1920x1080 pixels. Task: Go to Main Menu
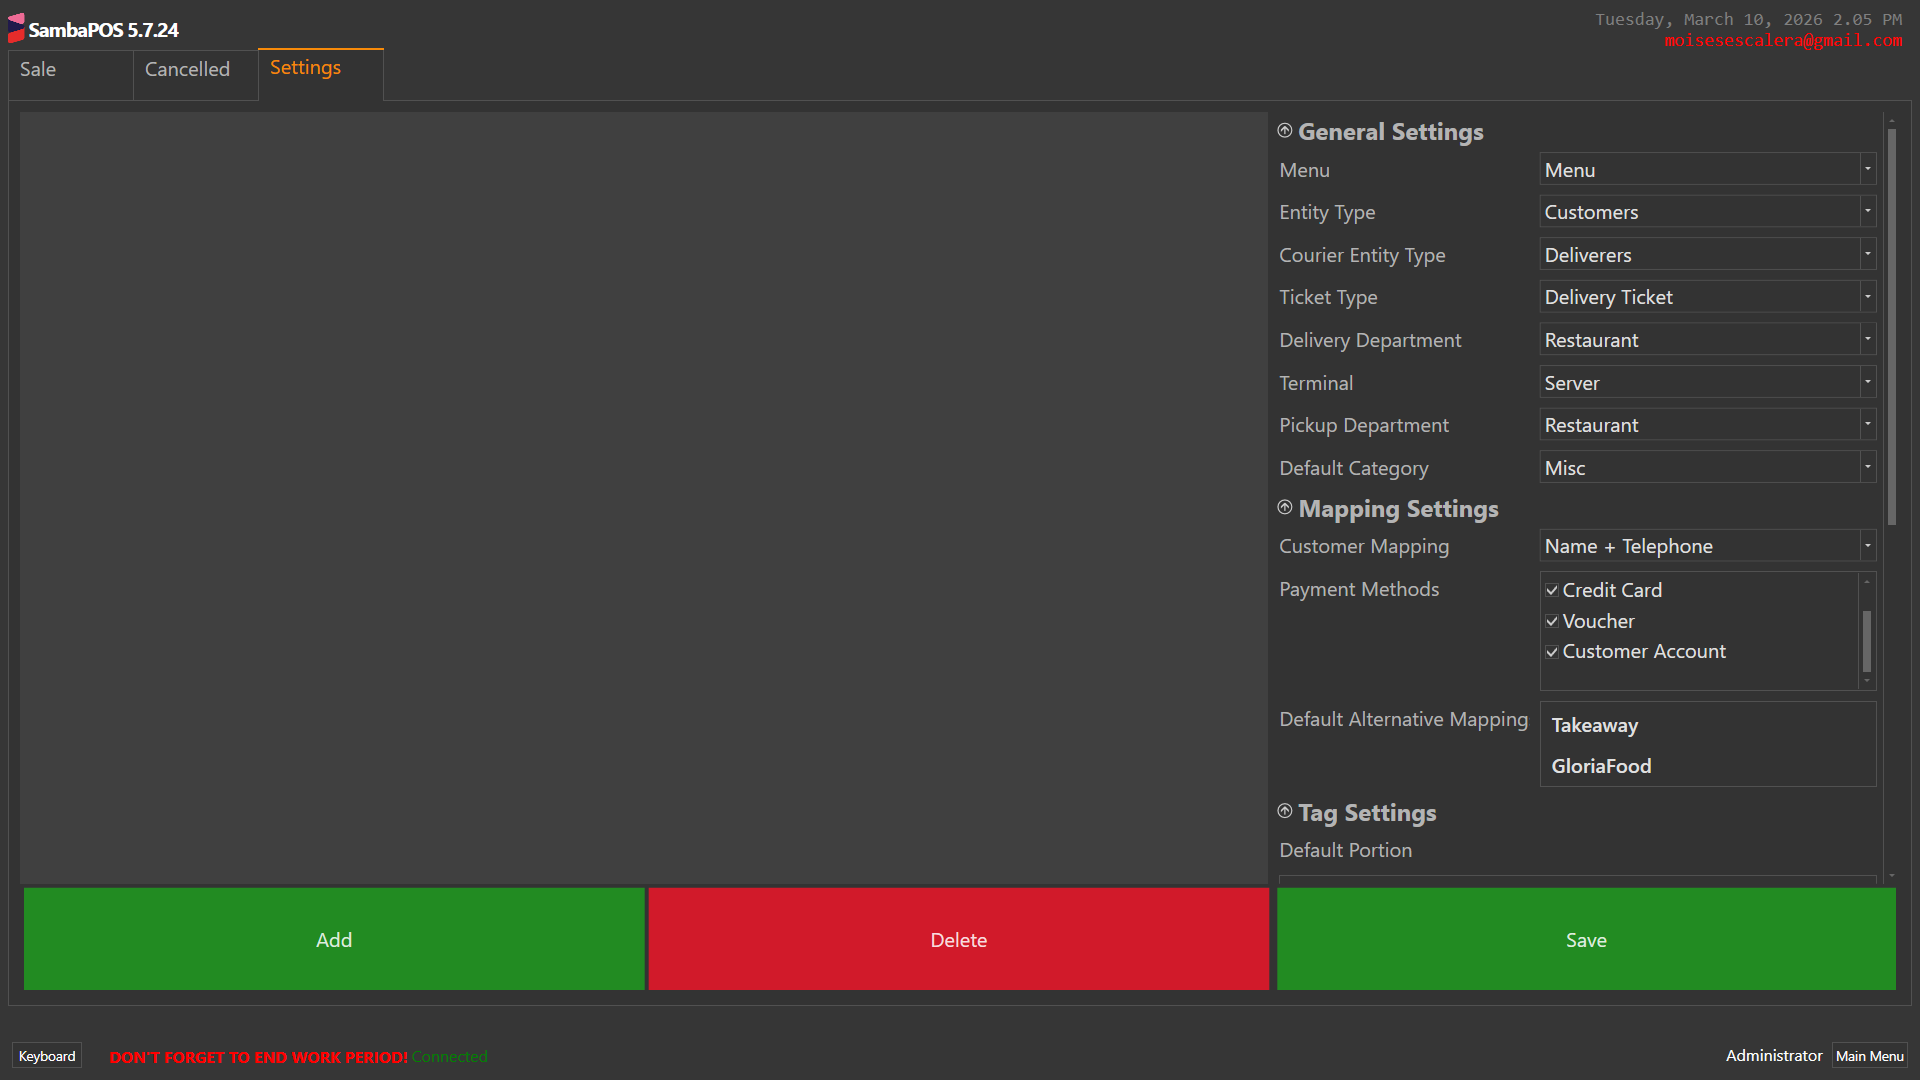click(1869, 1056)
